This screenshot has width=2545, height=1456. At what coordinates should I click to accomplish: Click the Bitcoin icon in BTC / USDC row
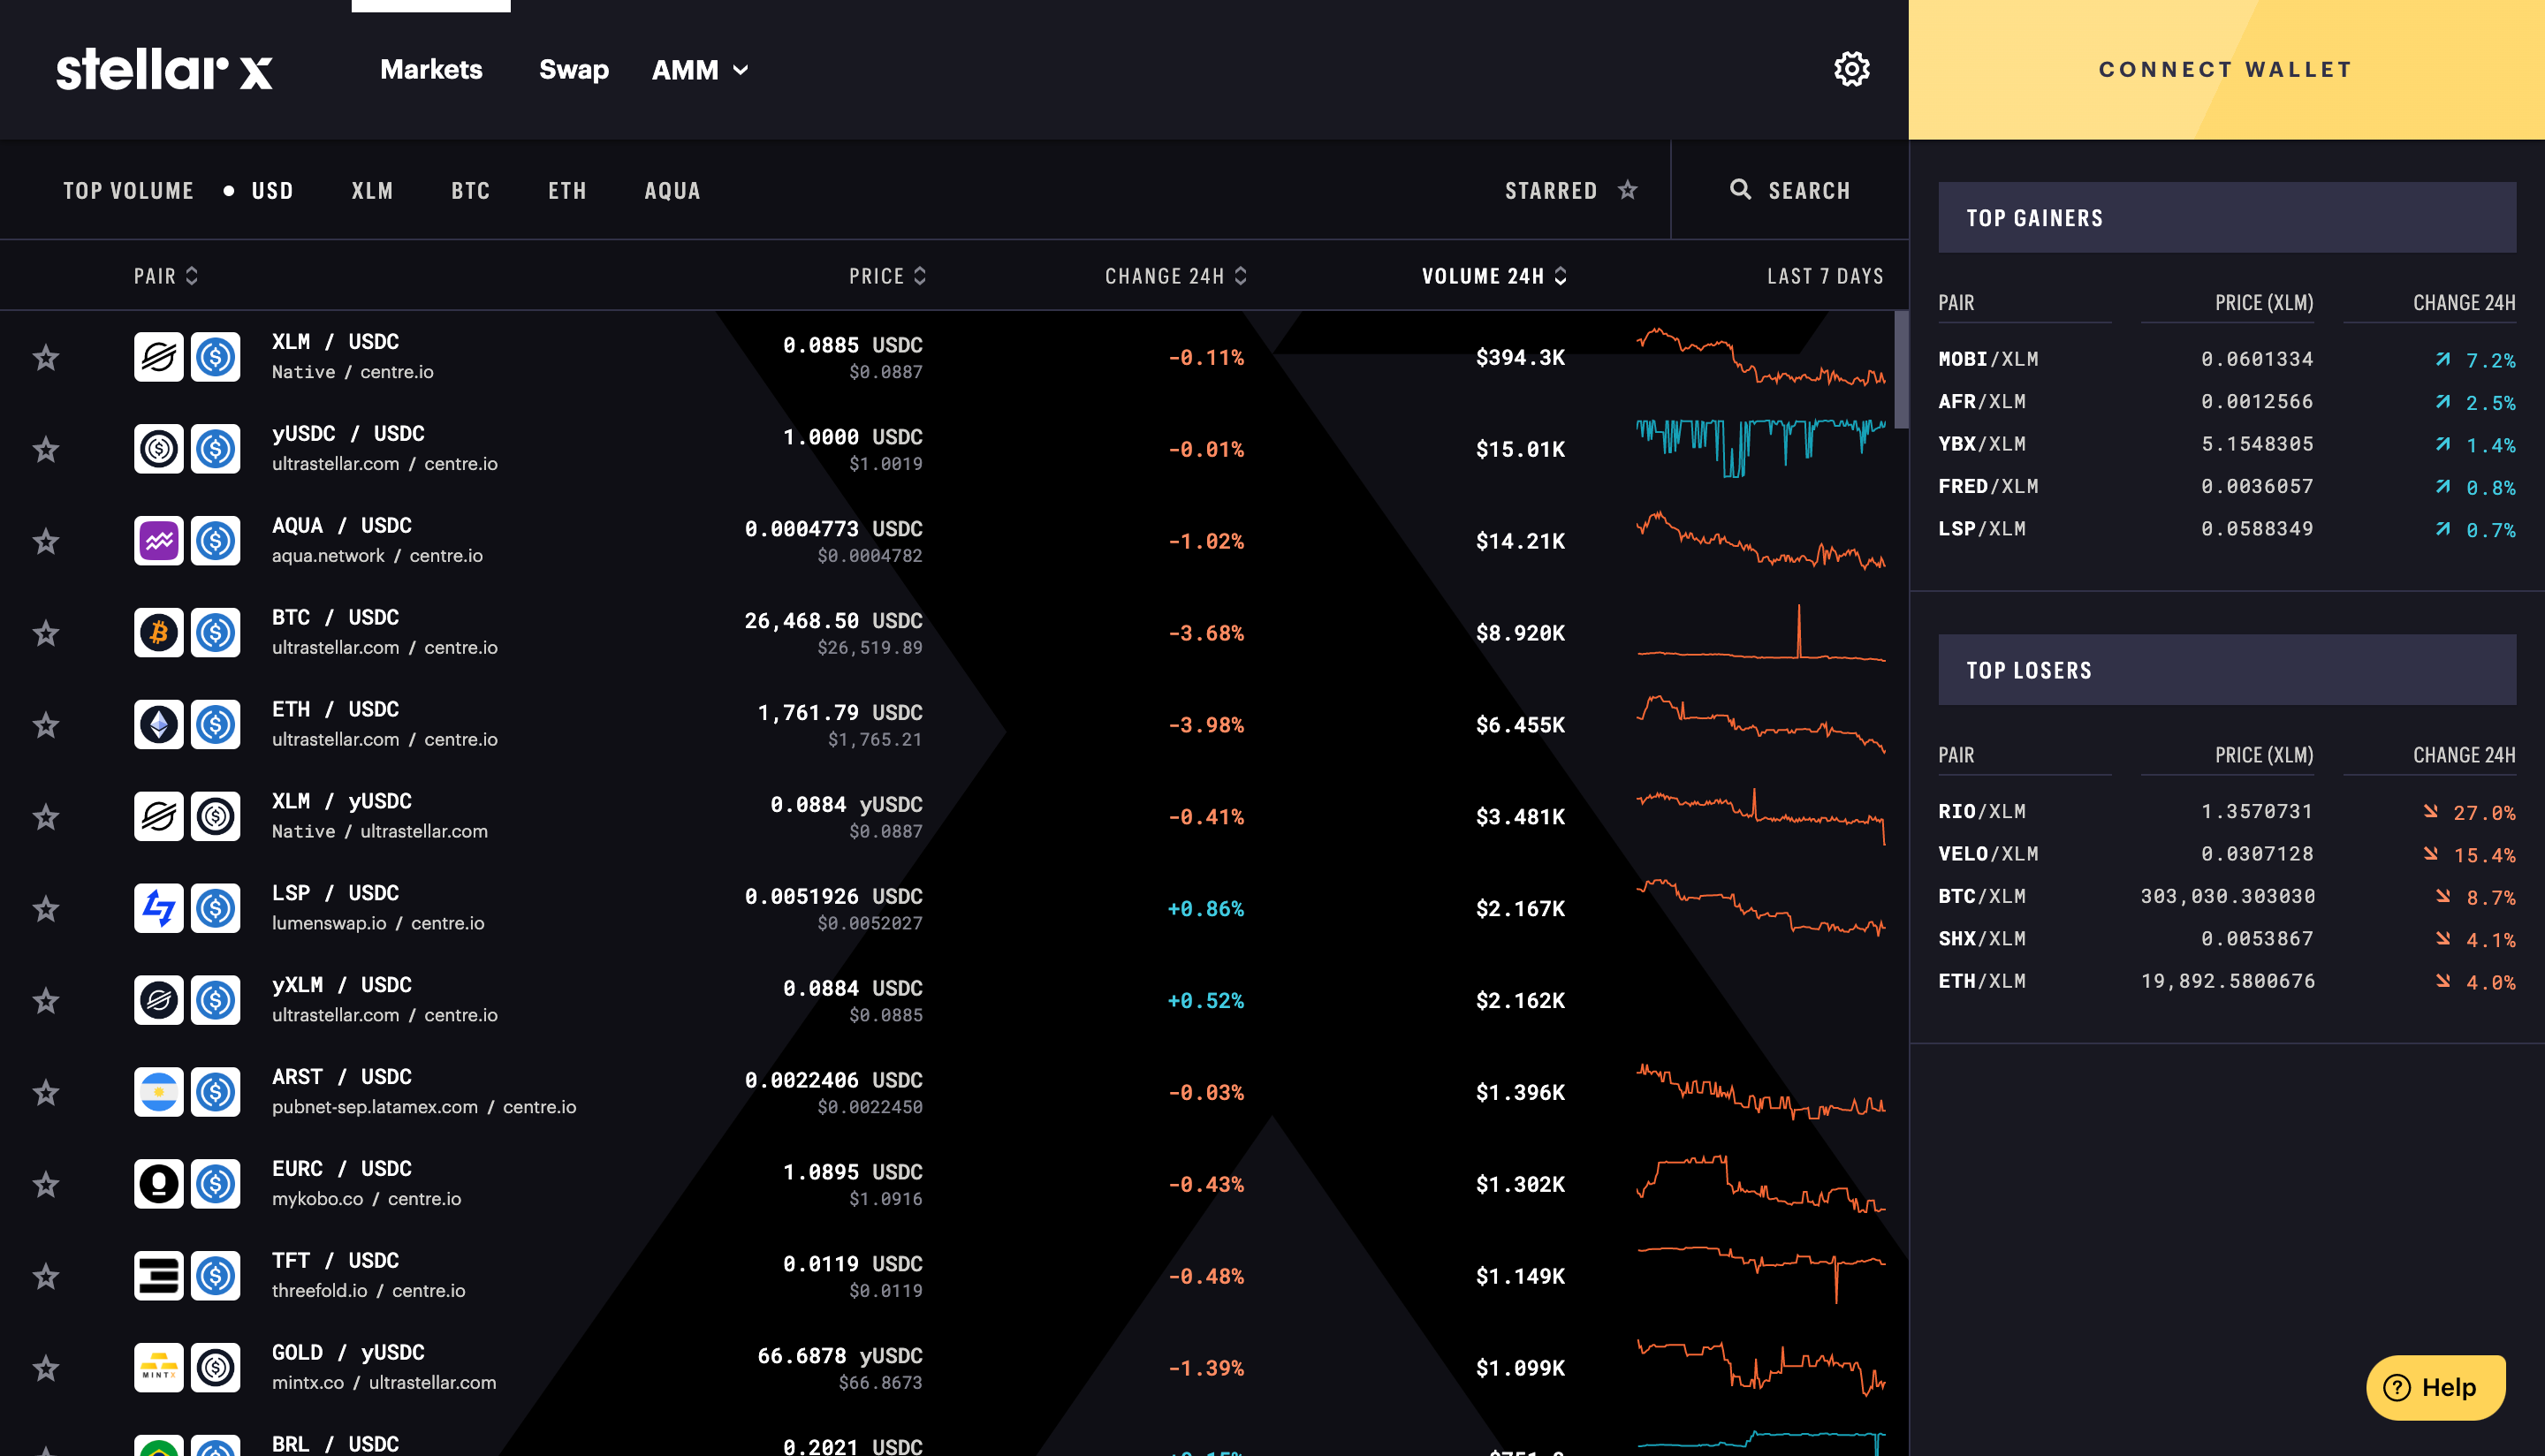pyautogui.click(x=159, y=633)
